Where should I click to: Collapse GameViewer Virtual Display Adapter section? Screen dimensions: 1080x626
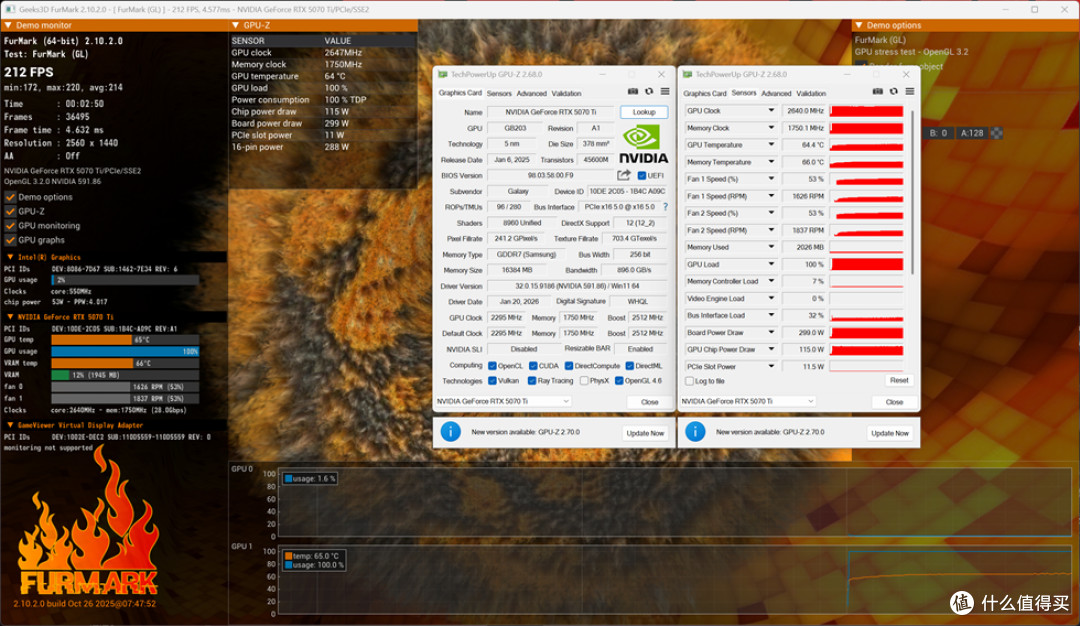10,425
